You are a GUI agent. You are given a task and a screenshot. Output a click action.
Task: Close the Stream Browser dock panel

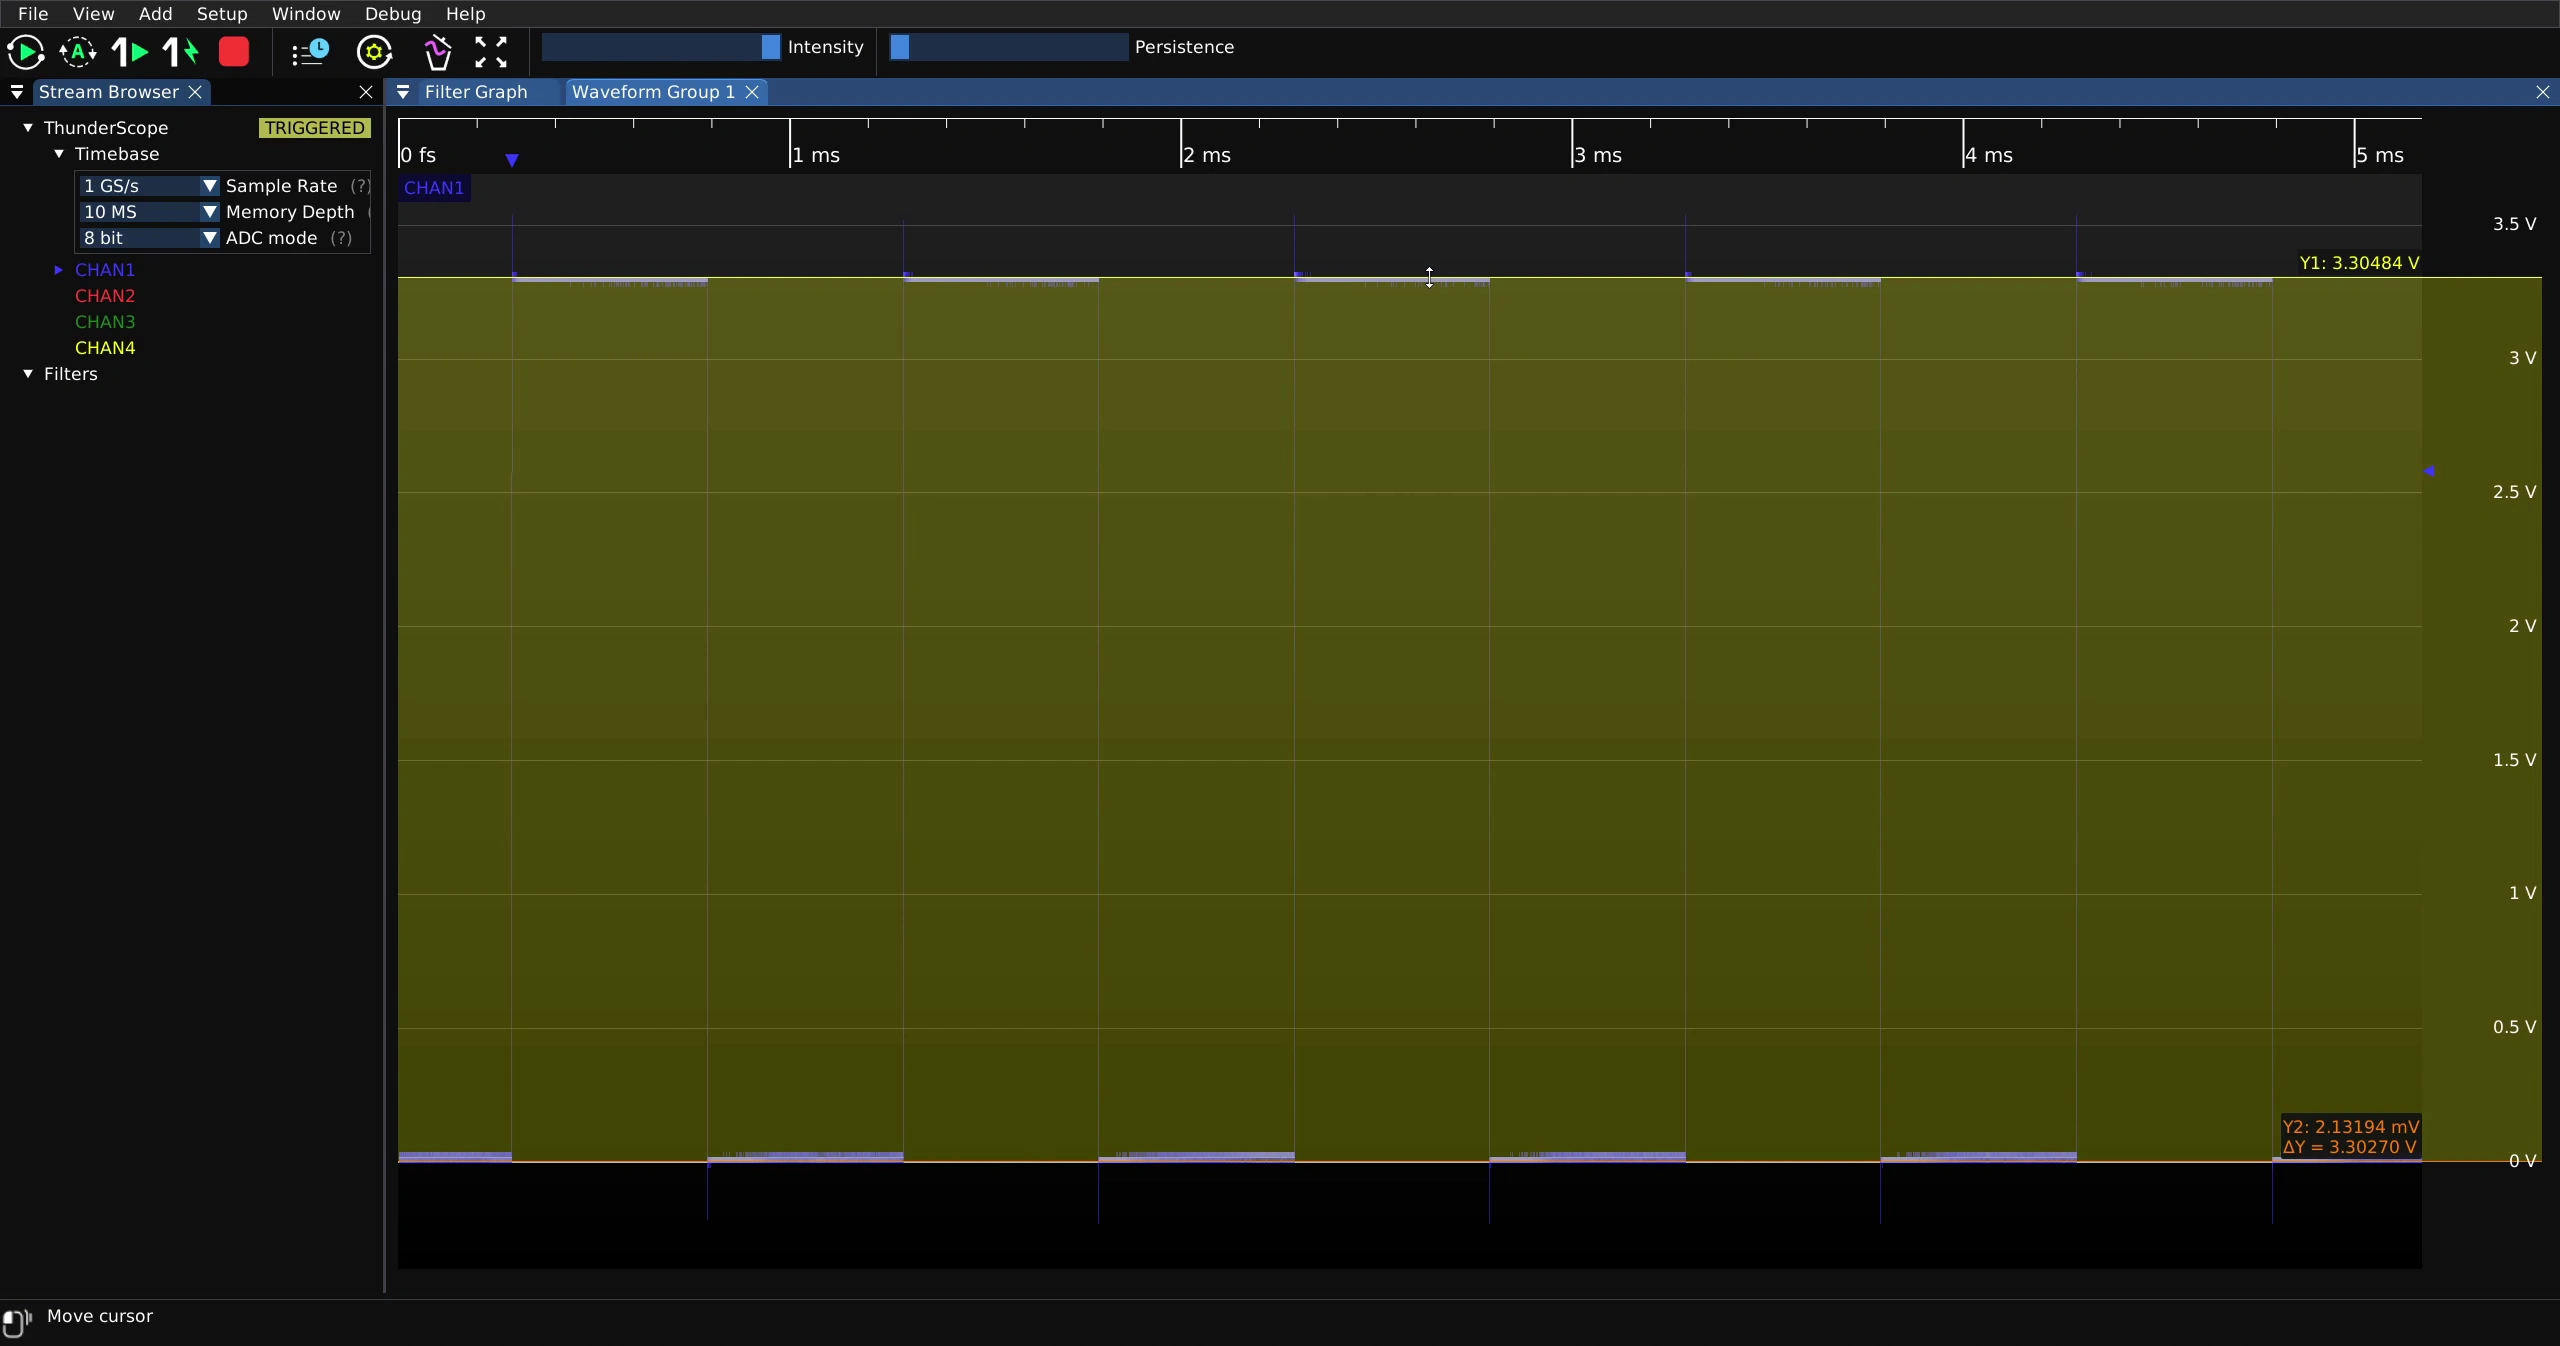(x=366, y=92)
